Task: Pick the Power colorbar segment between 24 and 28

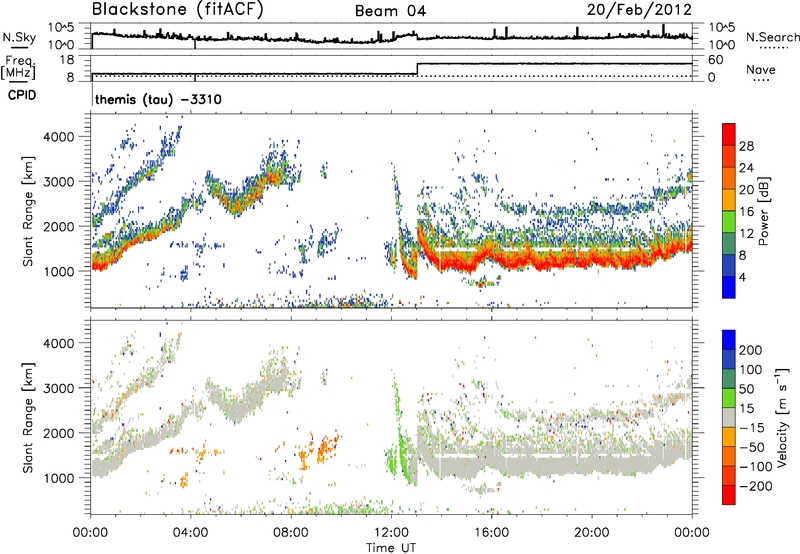Action: [729, 157]
